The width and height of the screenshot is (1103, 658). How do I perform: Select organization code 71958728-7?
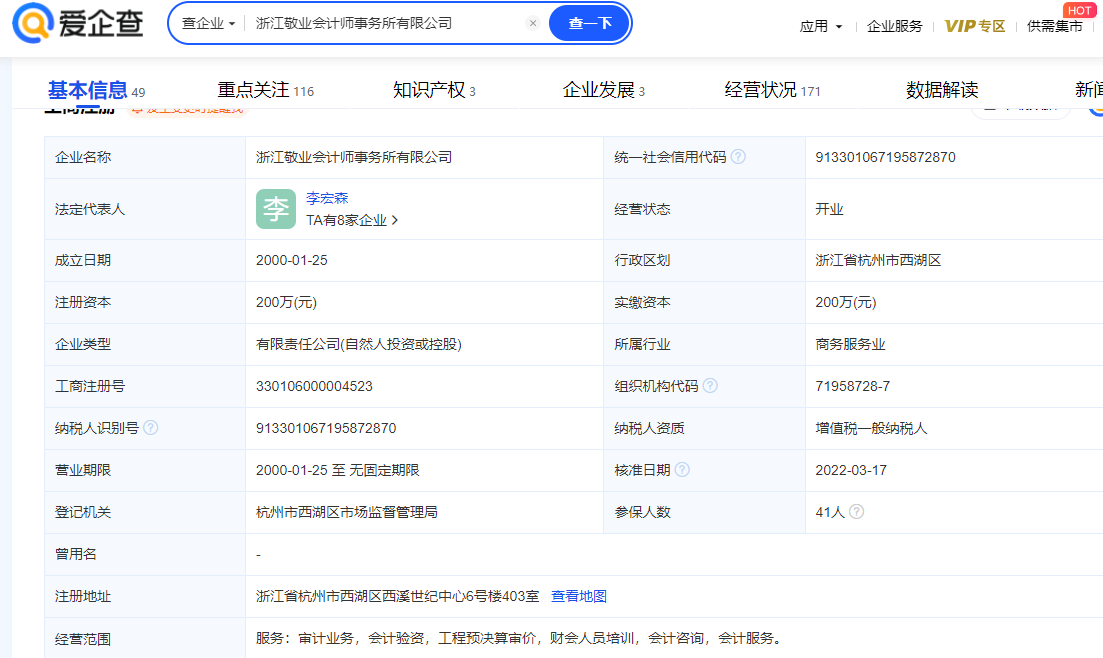point(853,386)
